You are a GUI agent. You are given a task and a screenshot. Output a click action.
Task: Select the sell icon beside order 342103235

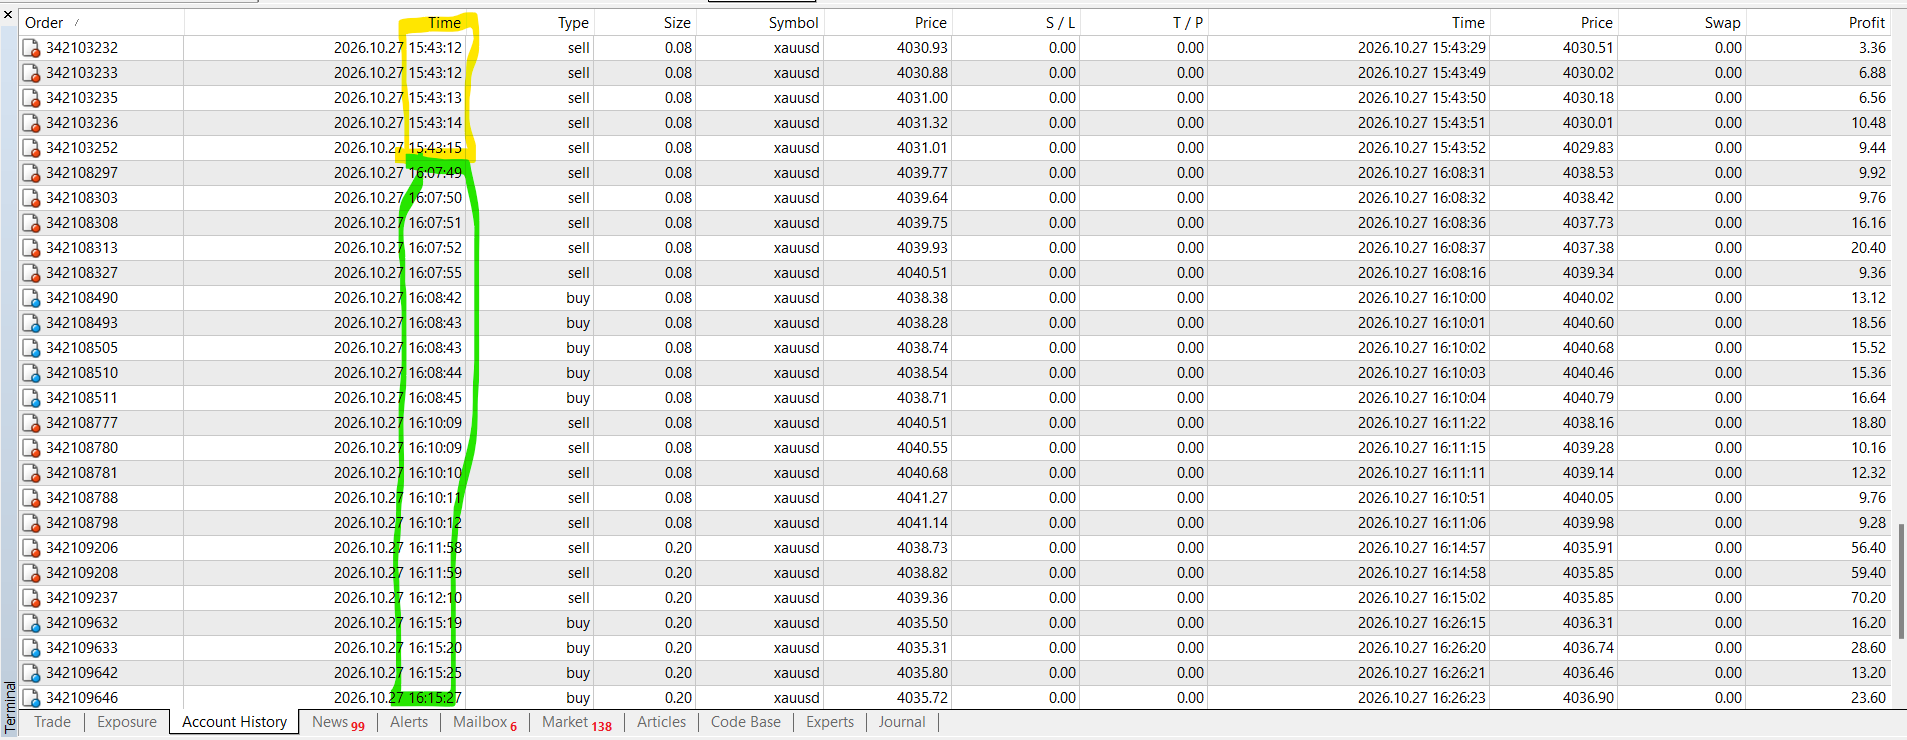pos(31,98)
